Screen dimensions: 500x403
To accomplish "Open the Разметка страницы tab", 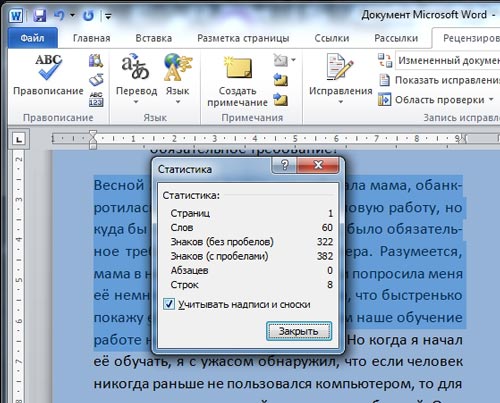I will coord(243,38).
